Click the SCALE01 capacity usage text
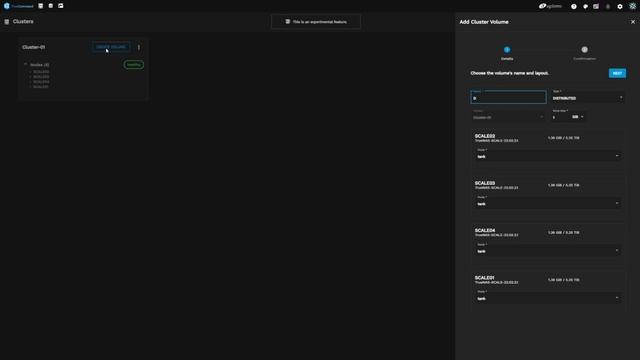This screenshot has height=360, width=640. click(563, 280)
